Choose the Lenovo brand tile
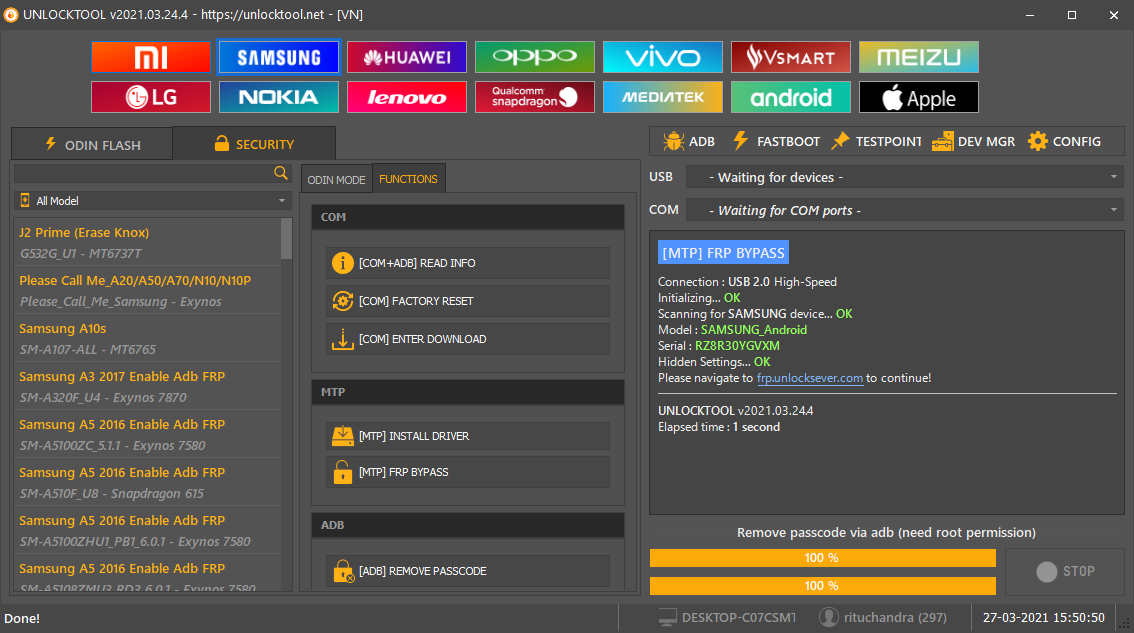The height and width of the screenshot is (633, 1134). click(406, 97)
